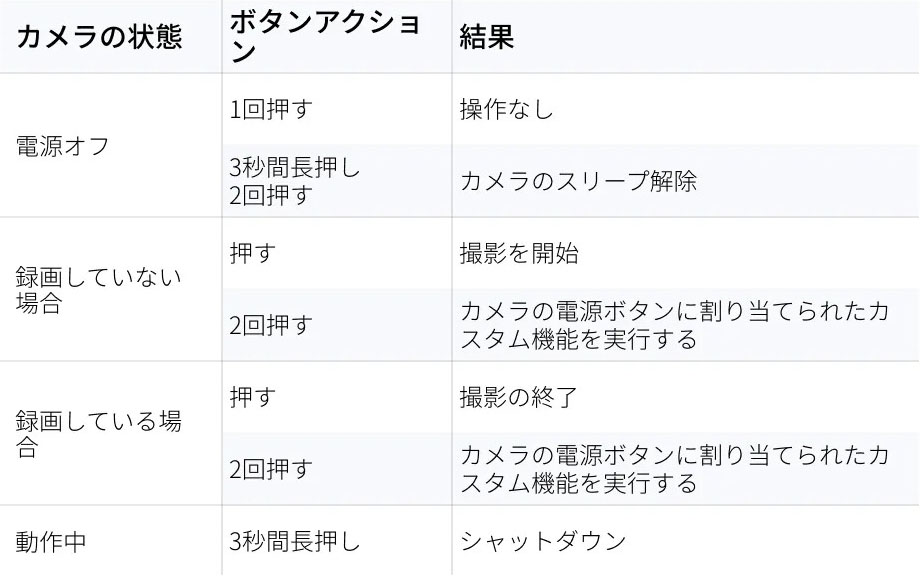Image resolution: width=920 pixels, height=576 pixels.
Task: Click the シャットダウン result cell
Action: [x=543, y=542]
